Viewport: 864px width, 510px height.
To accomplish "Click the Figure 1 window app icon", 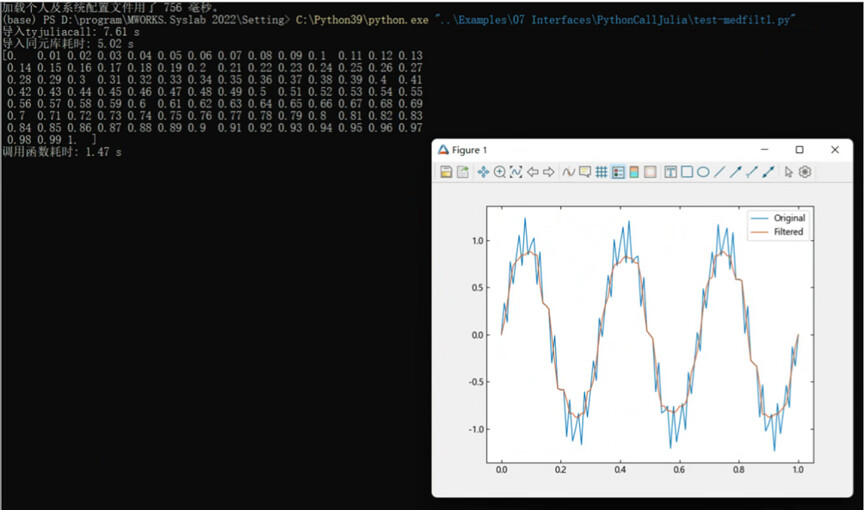I will click(444, 150).
